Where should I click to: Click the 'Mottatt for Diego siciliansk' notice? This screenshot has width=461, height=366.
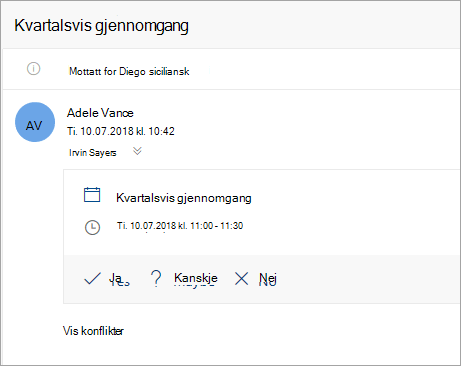(129, 71)
